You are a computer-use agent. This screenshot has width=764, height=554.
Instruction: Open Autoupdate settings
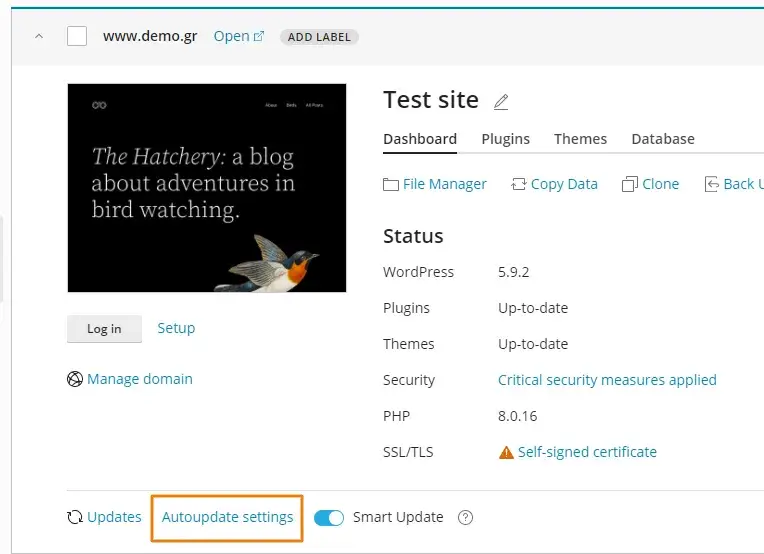[228, 517]
